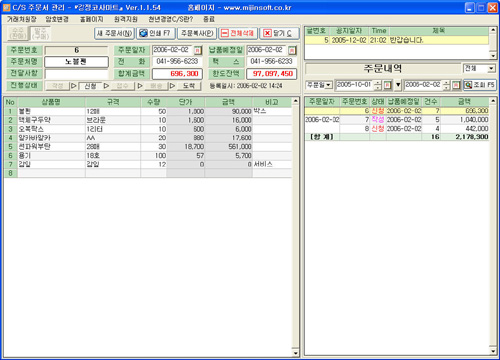Click the application icon in title bar
Image resolution: width=500 pixels, height=360 pixels.
[6, 7]
